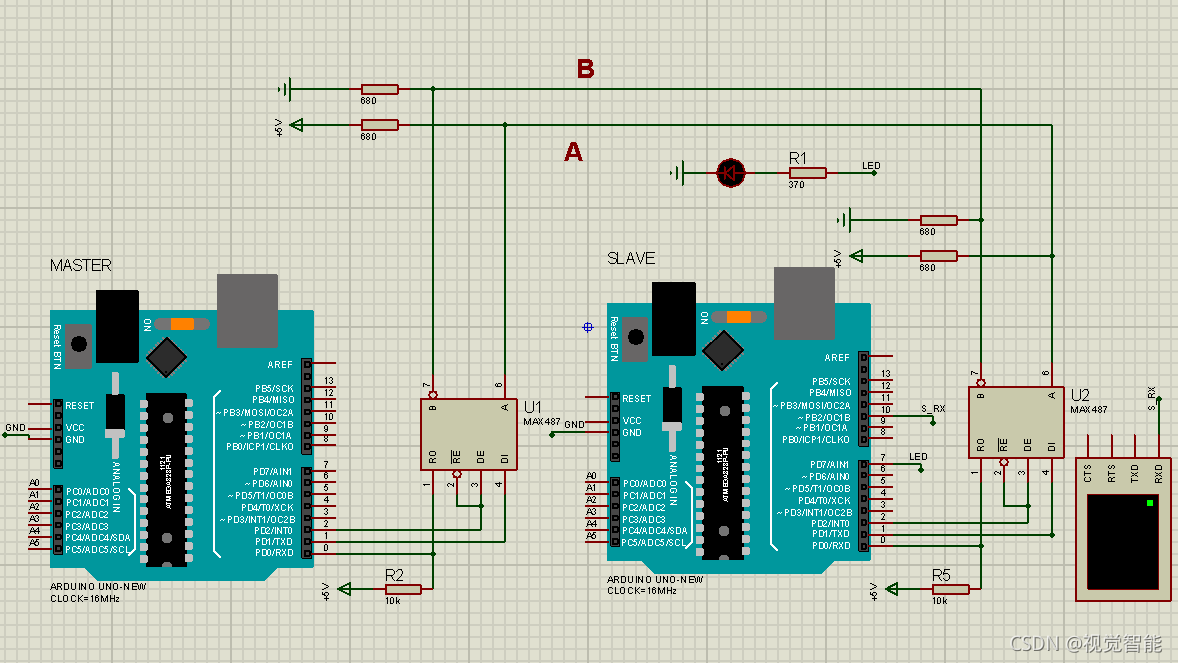Screen dimensions: 1178x663
Task: Select the +5V terminal near slave 680 resistor
Action: pyautogui.click(x=856, y=256)
